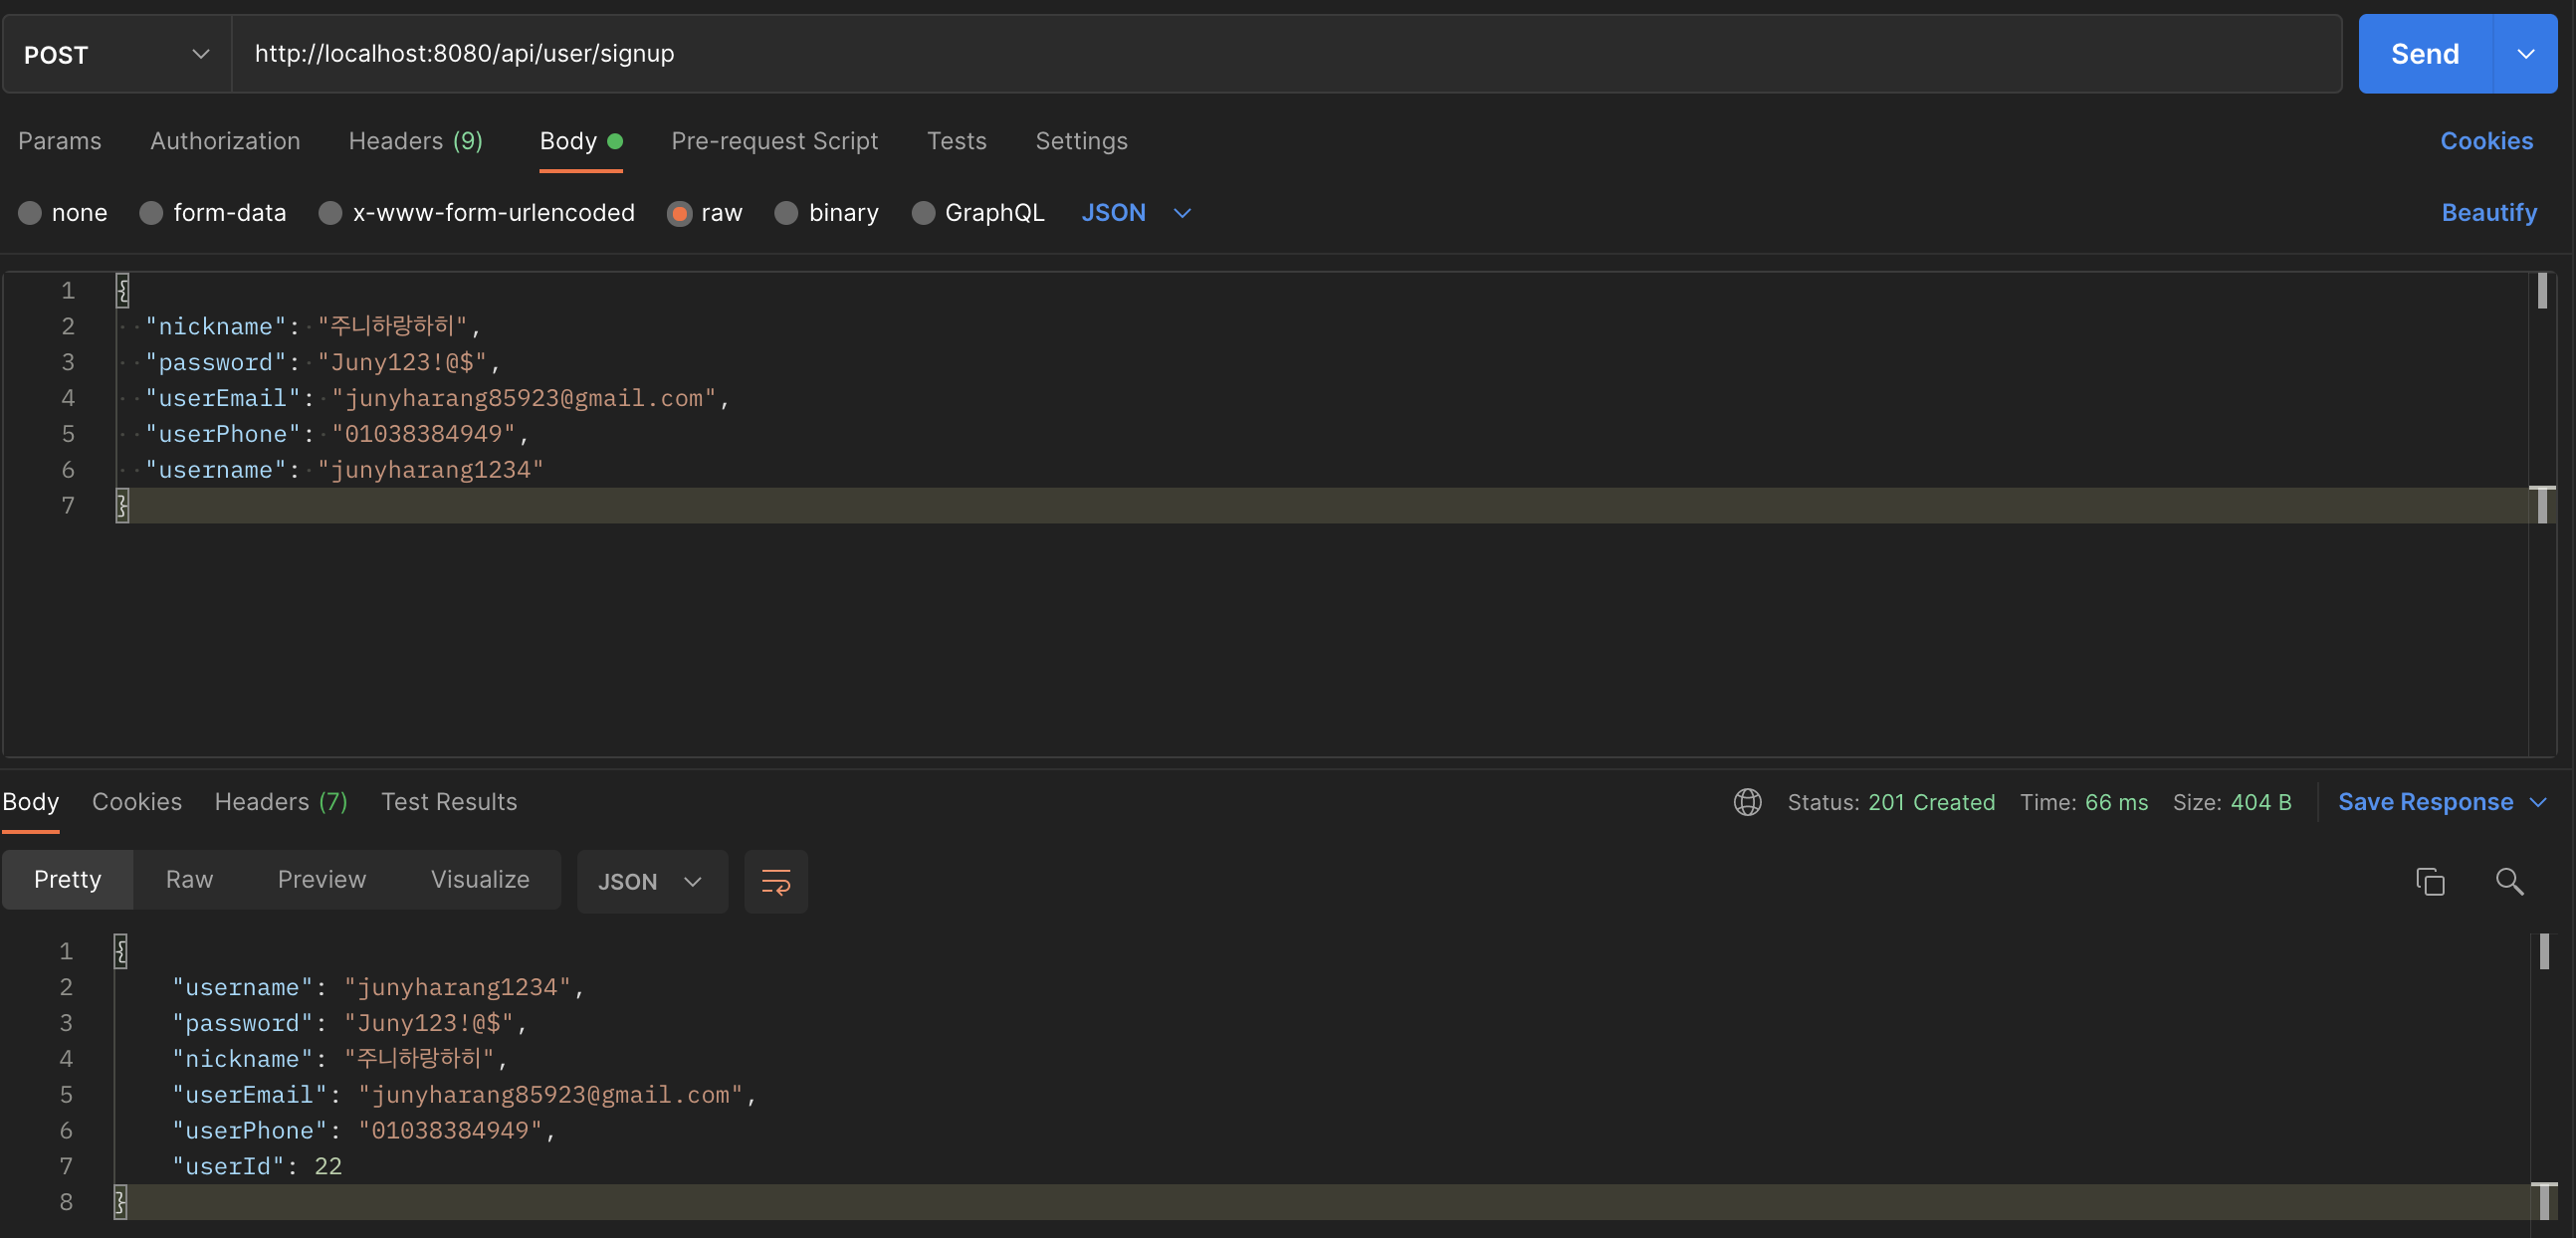Click the Send request button
2576x1238 pixels.
tap(2424, 54)
